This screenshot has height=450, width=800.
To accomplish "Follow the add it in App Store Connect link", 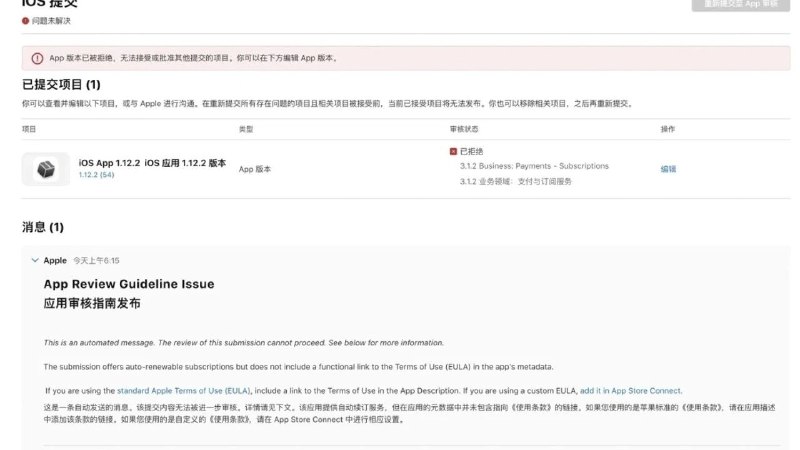I will (x=630, y=391).
